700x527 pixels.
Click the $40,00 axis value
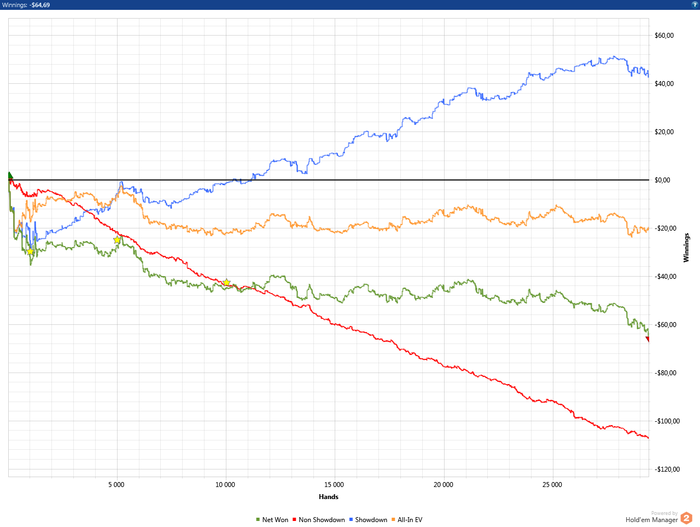click(x=664, y=84)
